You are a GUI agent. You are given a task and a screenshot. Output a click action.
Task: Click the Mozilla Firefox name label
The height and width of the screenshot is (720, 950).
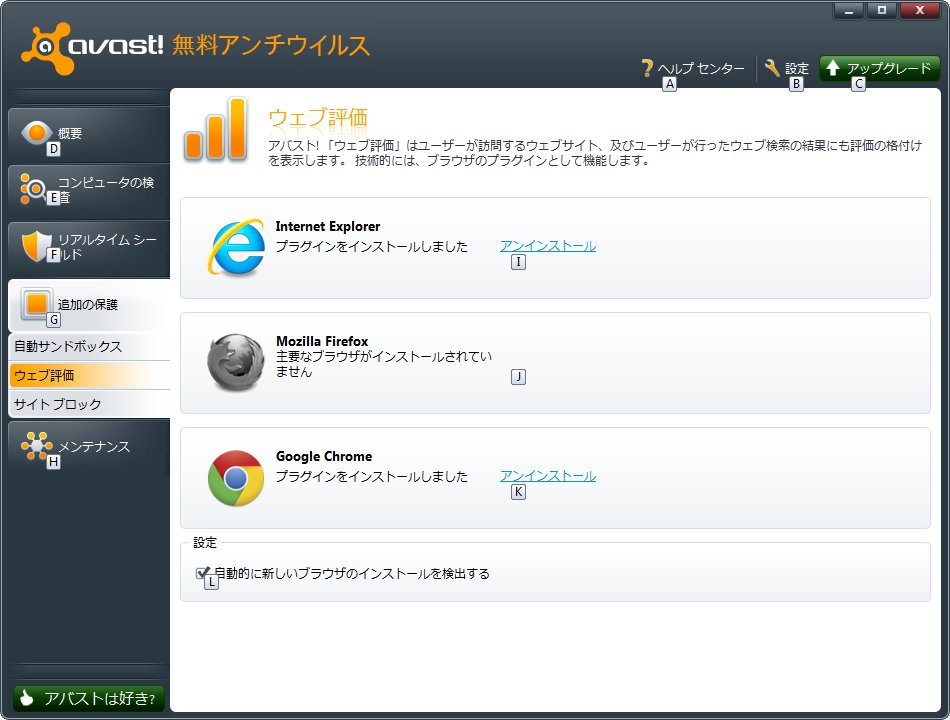point(322,341)
